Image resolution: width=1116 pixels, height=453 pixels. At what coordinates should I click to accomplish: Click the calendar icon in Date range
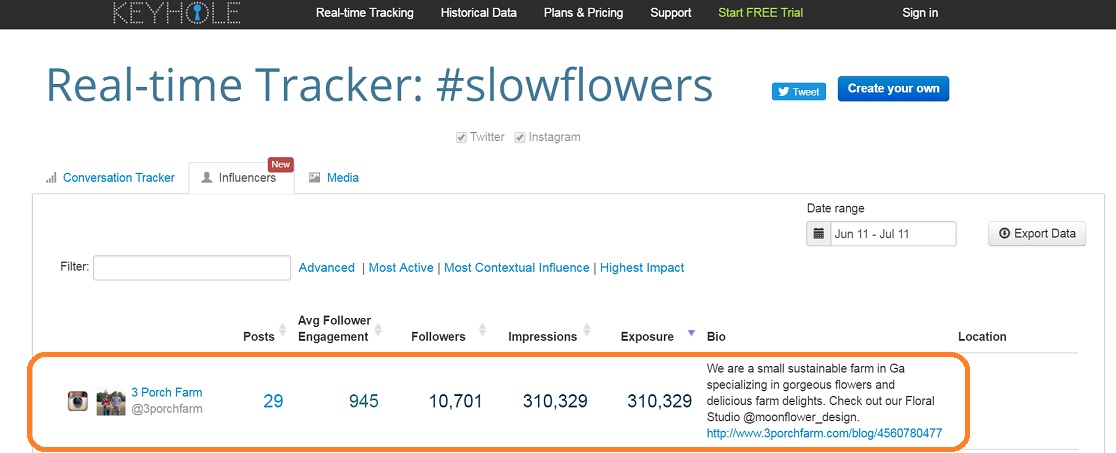(818, 234)
